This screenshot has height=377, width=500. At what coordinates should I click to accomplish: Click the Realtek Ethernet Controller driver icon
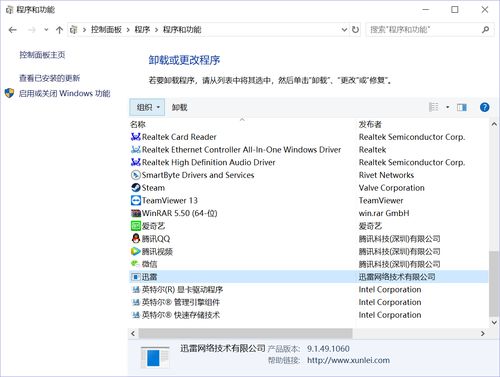(x=136, y=149)
